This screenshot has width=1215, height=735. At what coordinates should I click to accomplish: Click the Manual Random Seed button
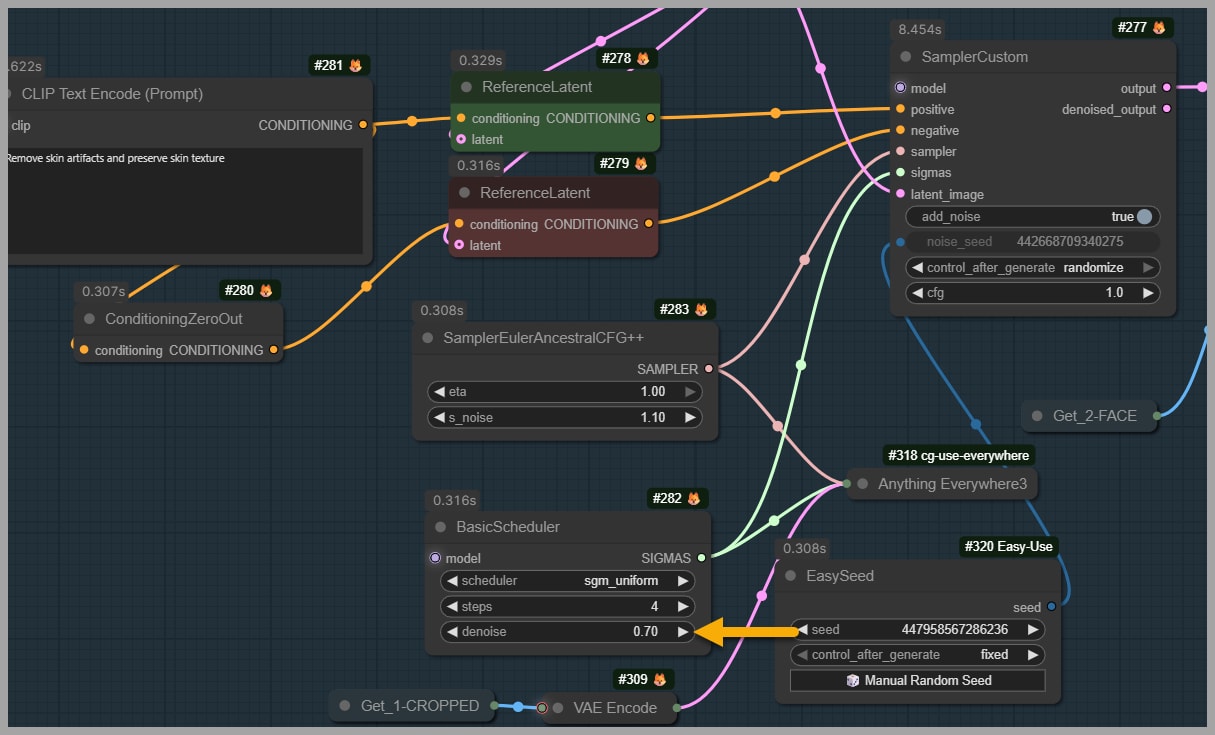click(x=917, y=681)
